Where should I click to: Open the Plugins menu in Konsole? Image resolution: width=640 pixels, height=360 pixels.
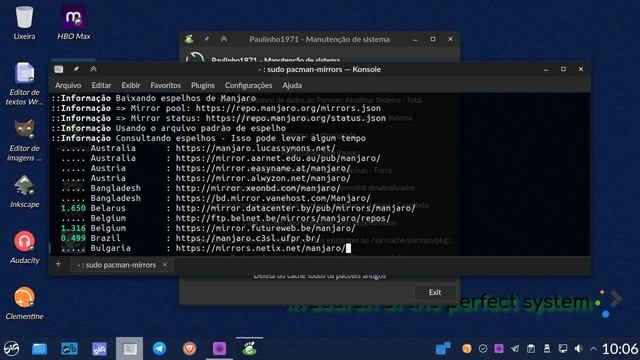click(202, 85)
